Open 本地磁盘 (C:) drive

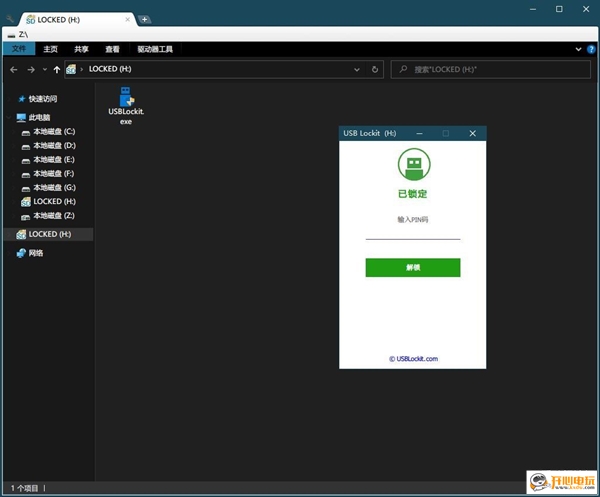point(54,132)
